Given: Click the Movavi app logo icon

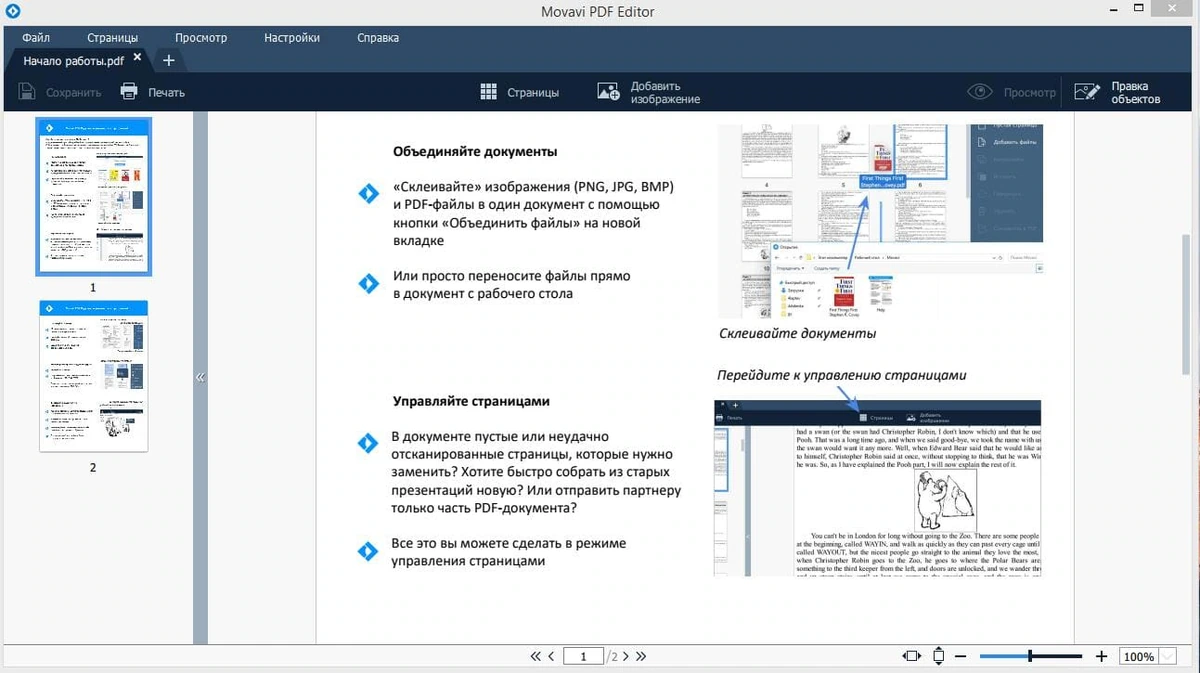Looking at the screenshot, I should (x=12, y=12).
